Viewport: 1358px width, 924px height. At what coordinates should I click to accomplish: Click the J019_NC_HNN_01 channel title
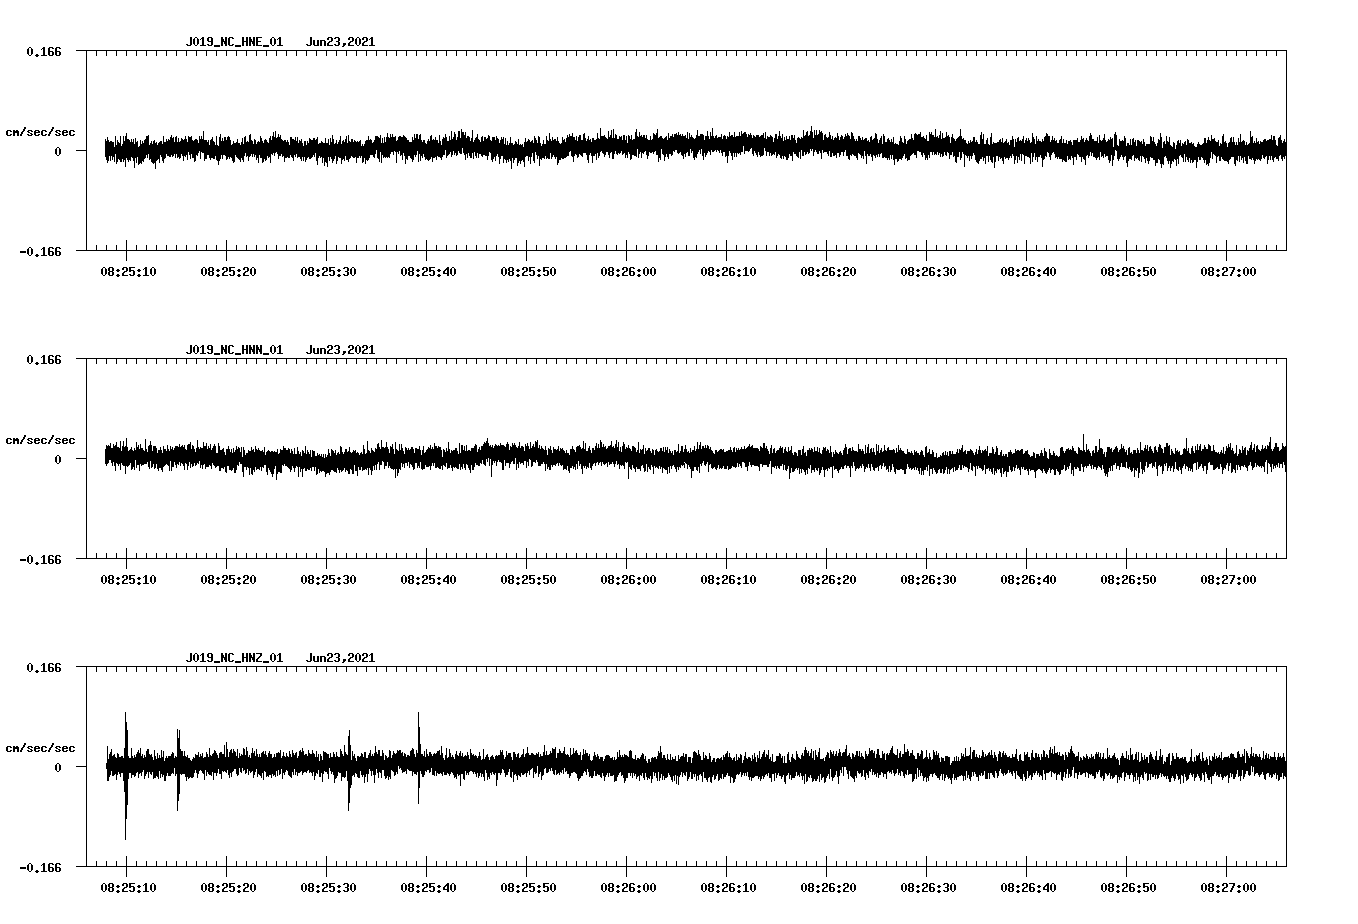point(234,350)
